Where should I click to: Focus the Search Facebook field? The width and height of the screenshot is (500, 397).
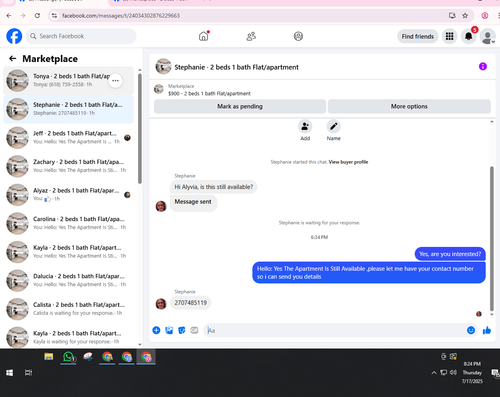[81, 36]
